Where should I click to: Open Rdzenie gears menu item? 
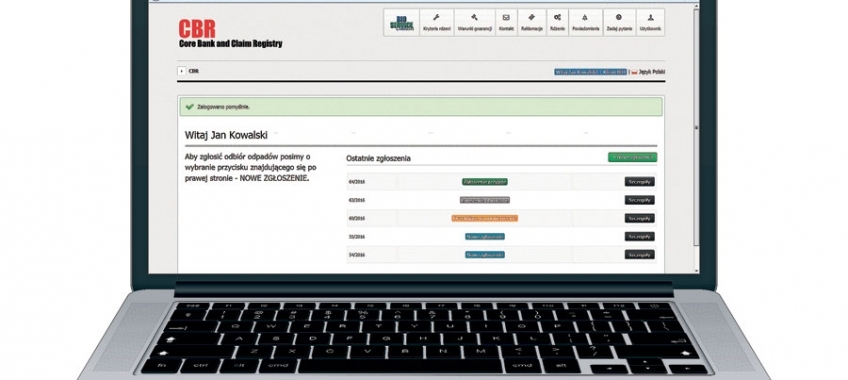click(557, 23)
